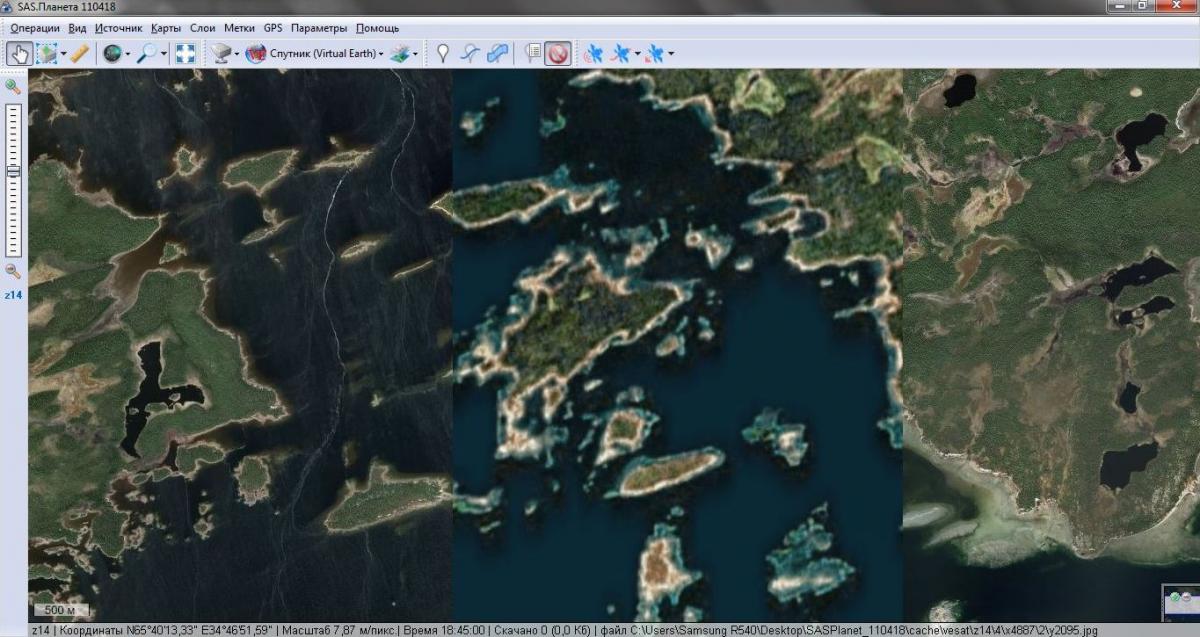Expand the overlay layers dropdown arrow
Screen dimensions: 1200x637
(416, 54)
